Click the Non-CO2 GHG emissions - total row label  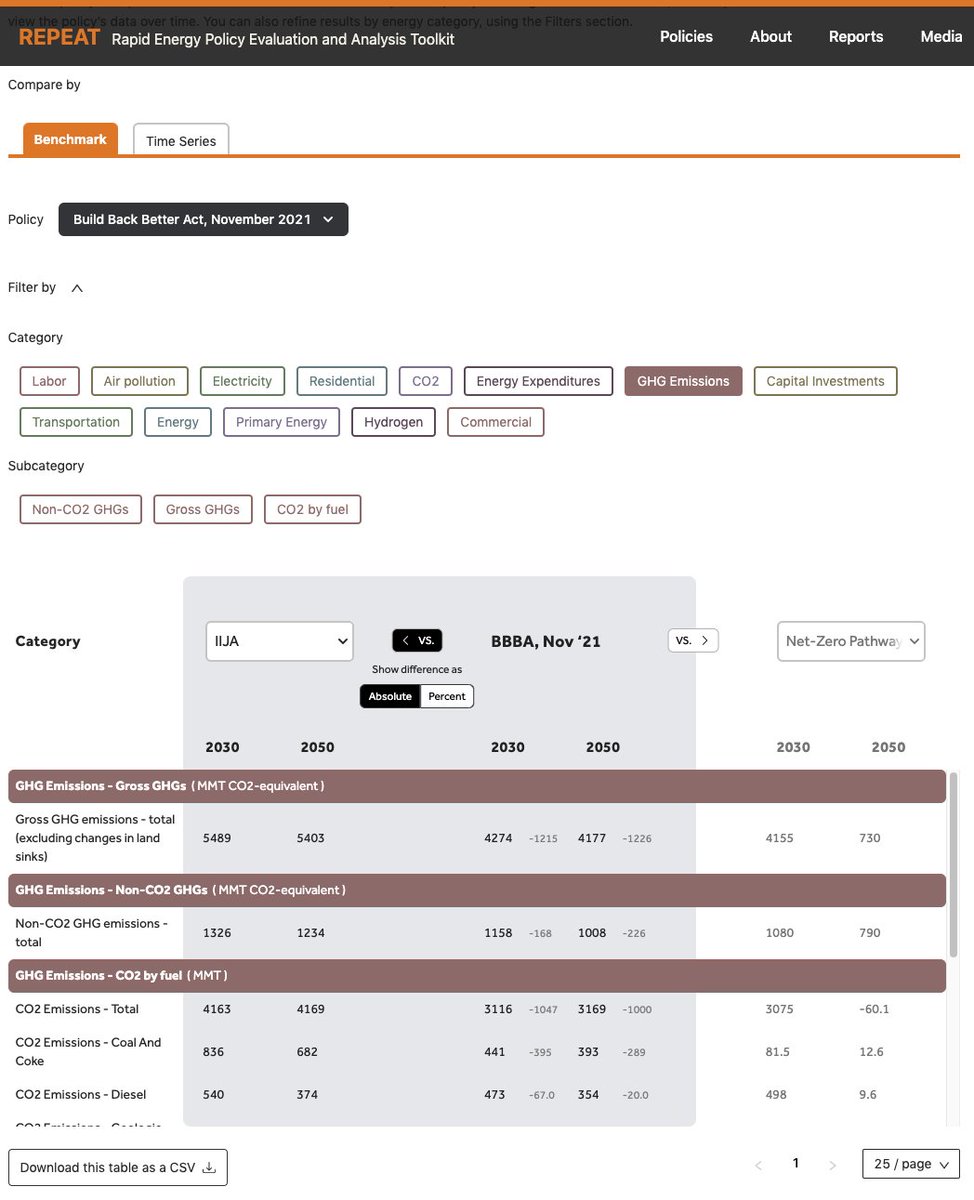coord(91,933)
